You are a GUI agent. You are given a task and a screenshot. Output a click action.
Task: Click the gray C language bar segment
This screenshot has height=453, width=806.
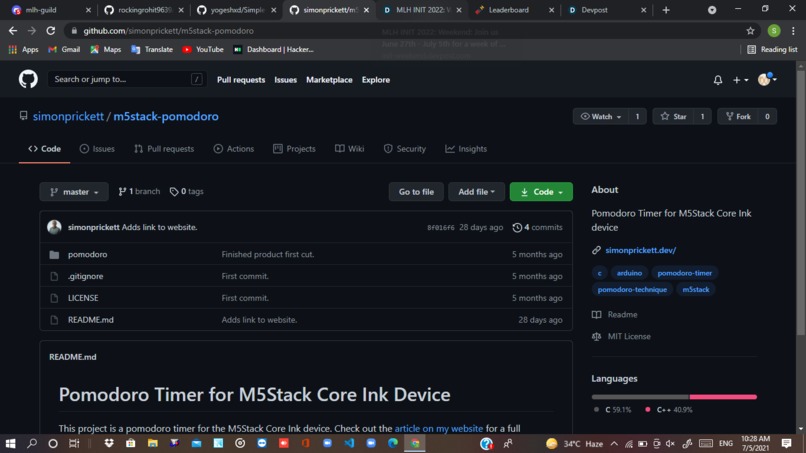pos(640,397)
